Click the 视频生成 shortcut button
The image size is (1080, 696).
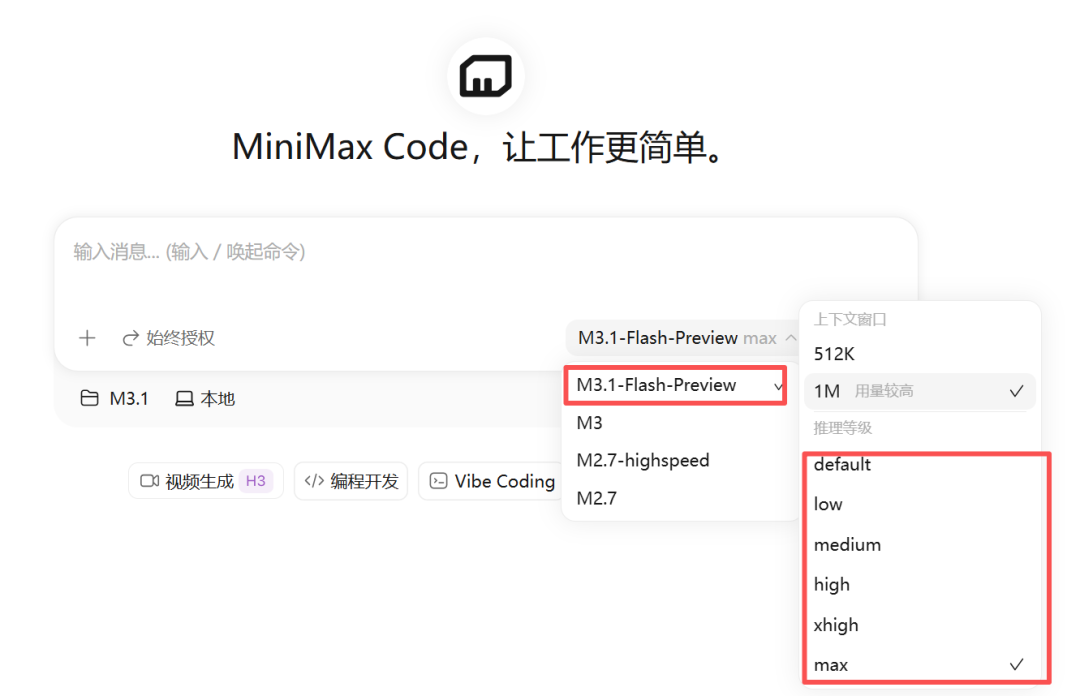tap(205, 481)
